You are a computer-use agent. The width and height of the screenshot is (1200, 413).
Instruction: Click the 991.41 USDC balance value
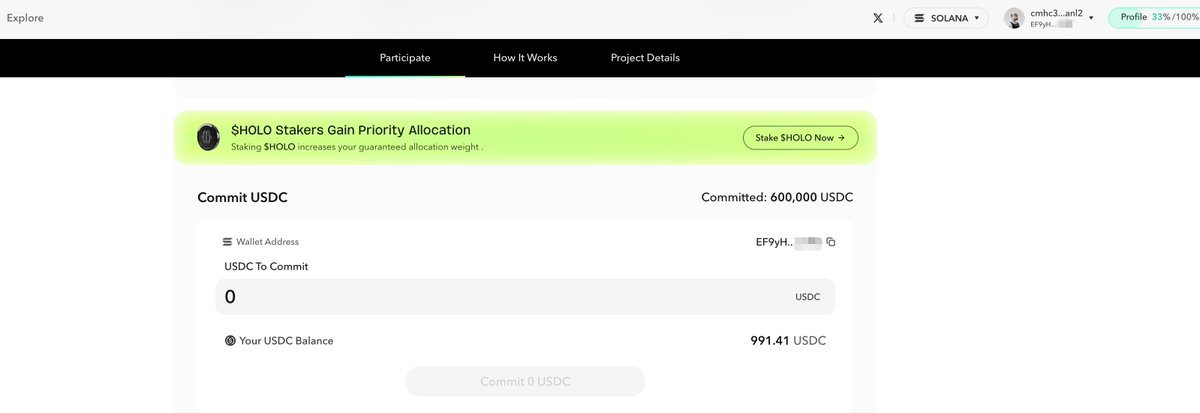(x=788, y=341)
